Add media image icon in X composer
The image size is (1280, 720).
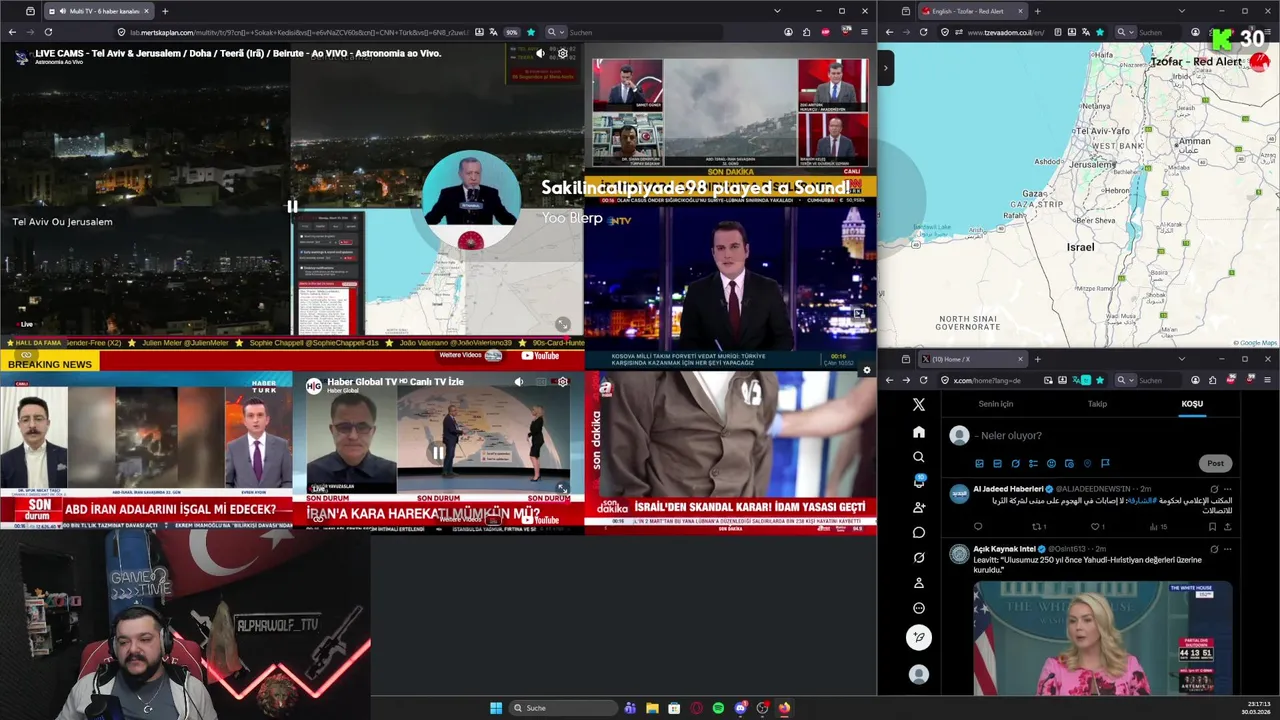tap(979, 463)
